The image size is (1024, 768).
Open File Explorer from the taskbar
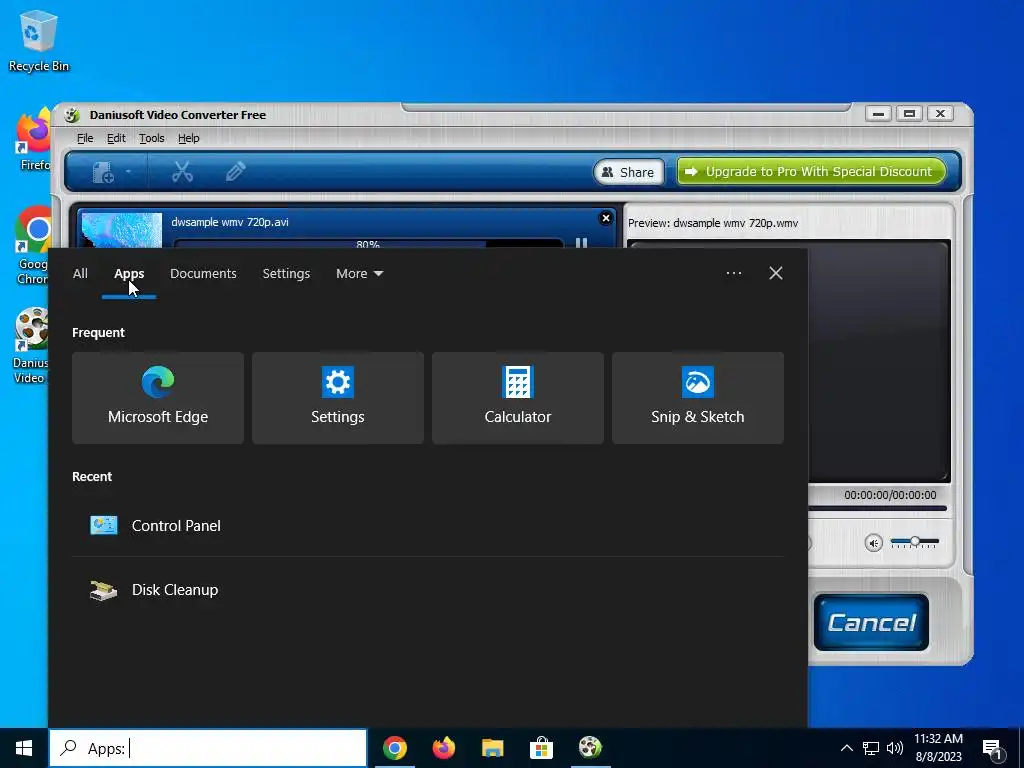492,748
